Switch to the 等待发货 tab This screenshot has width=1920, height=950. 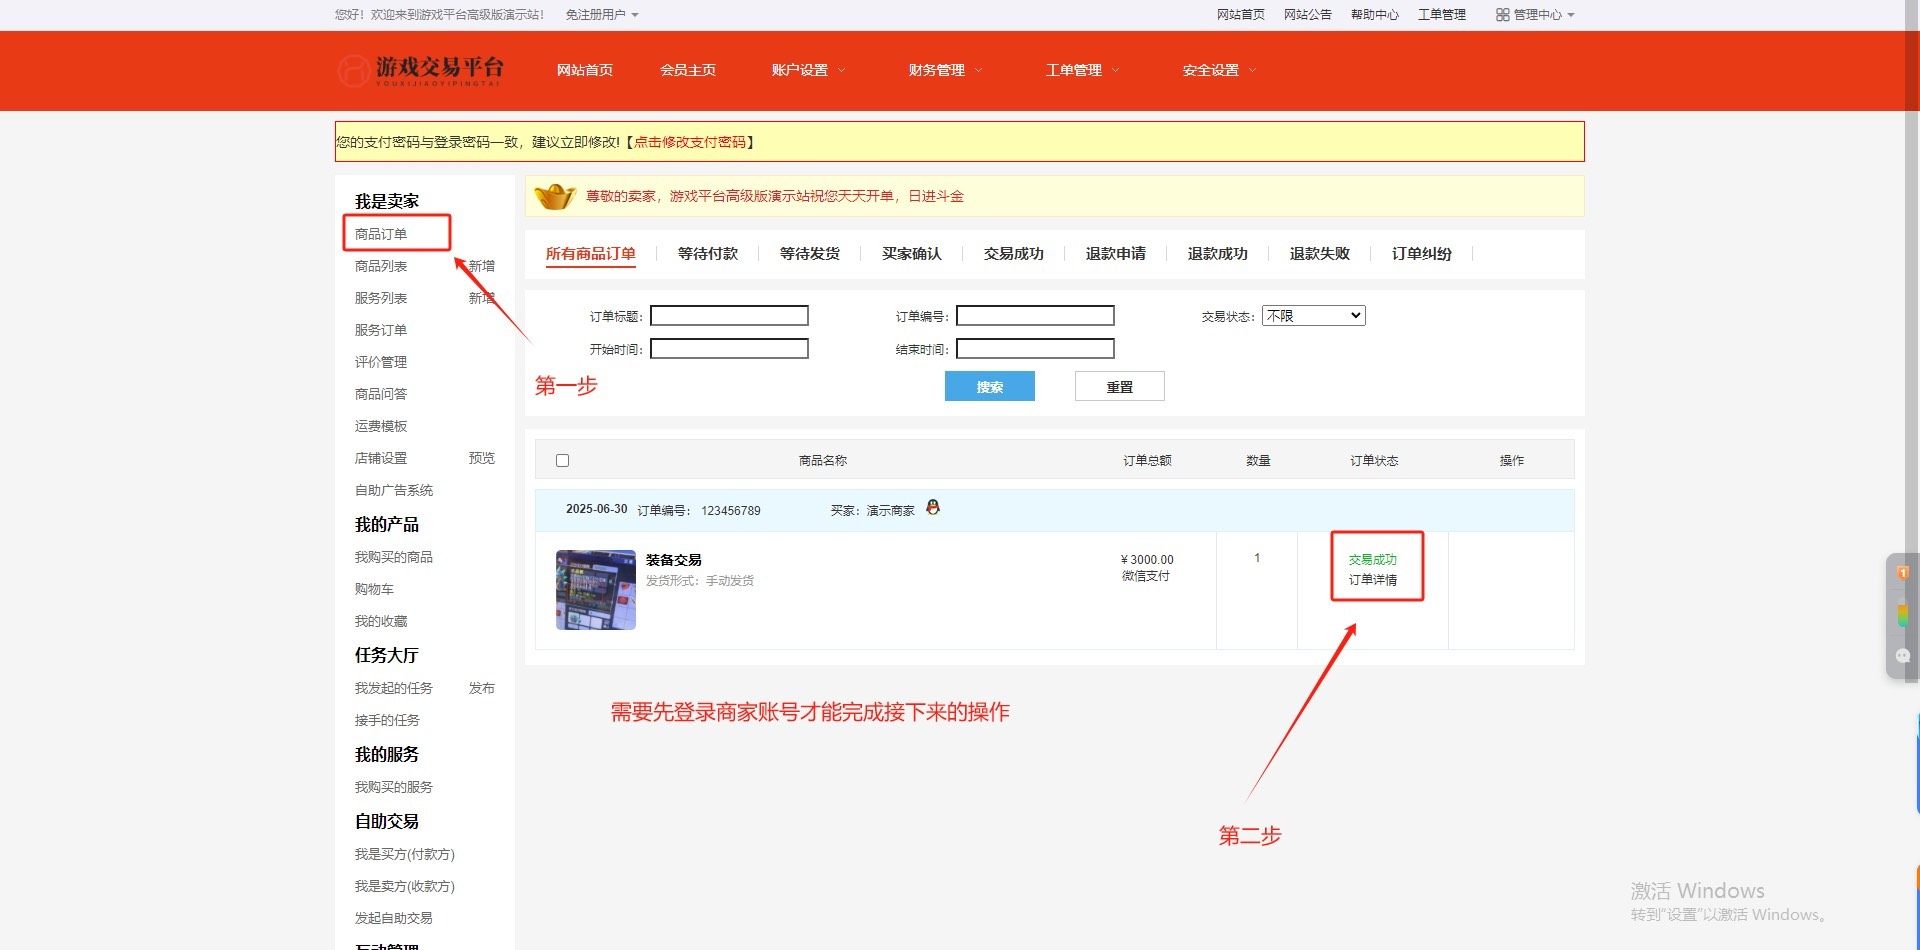pos(810,254)
